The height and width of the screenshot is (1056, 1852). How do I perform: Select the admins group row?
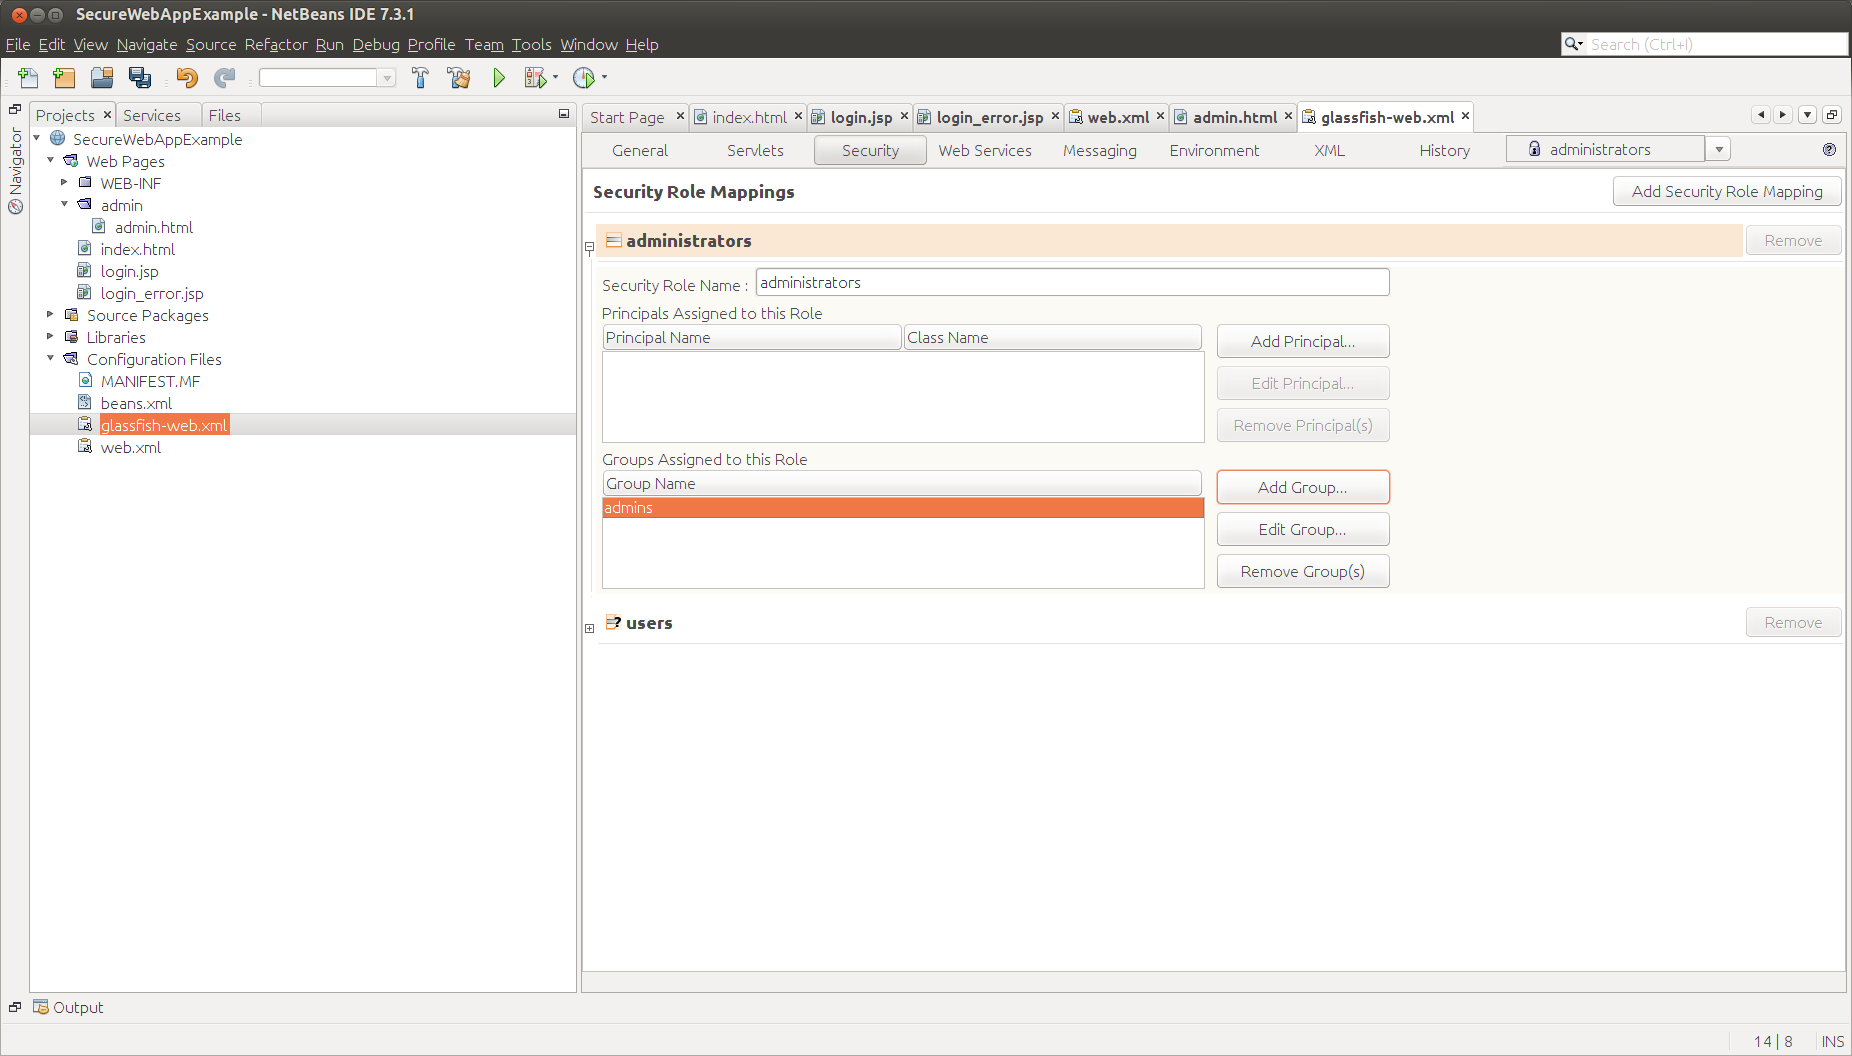pos(903,508)
